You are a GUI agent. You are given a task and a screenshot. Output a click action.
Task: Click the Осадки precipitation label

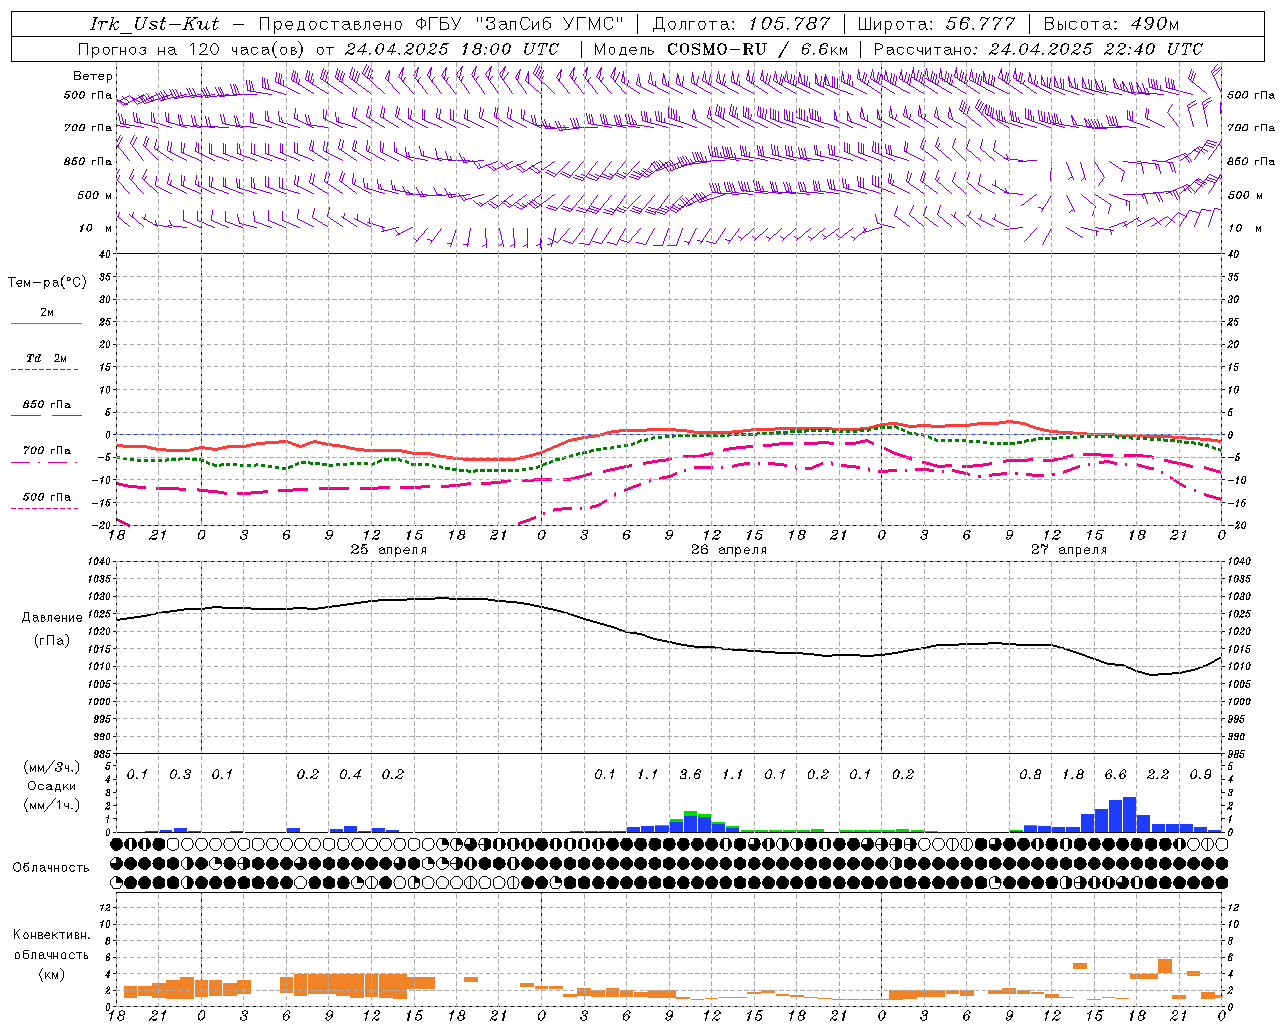52,786
